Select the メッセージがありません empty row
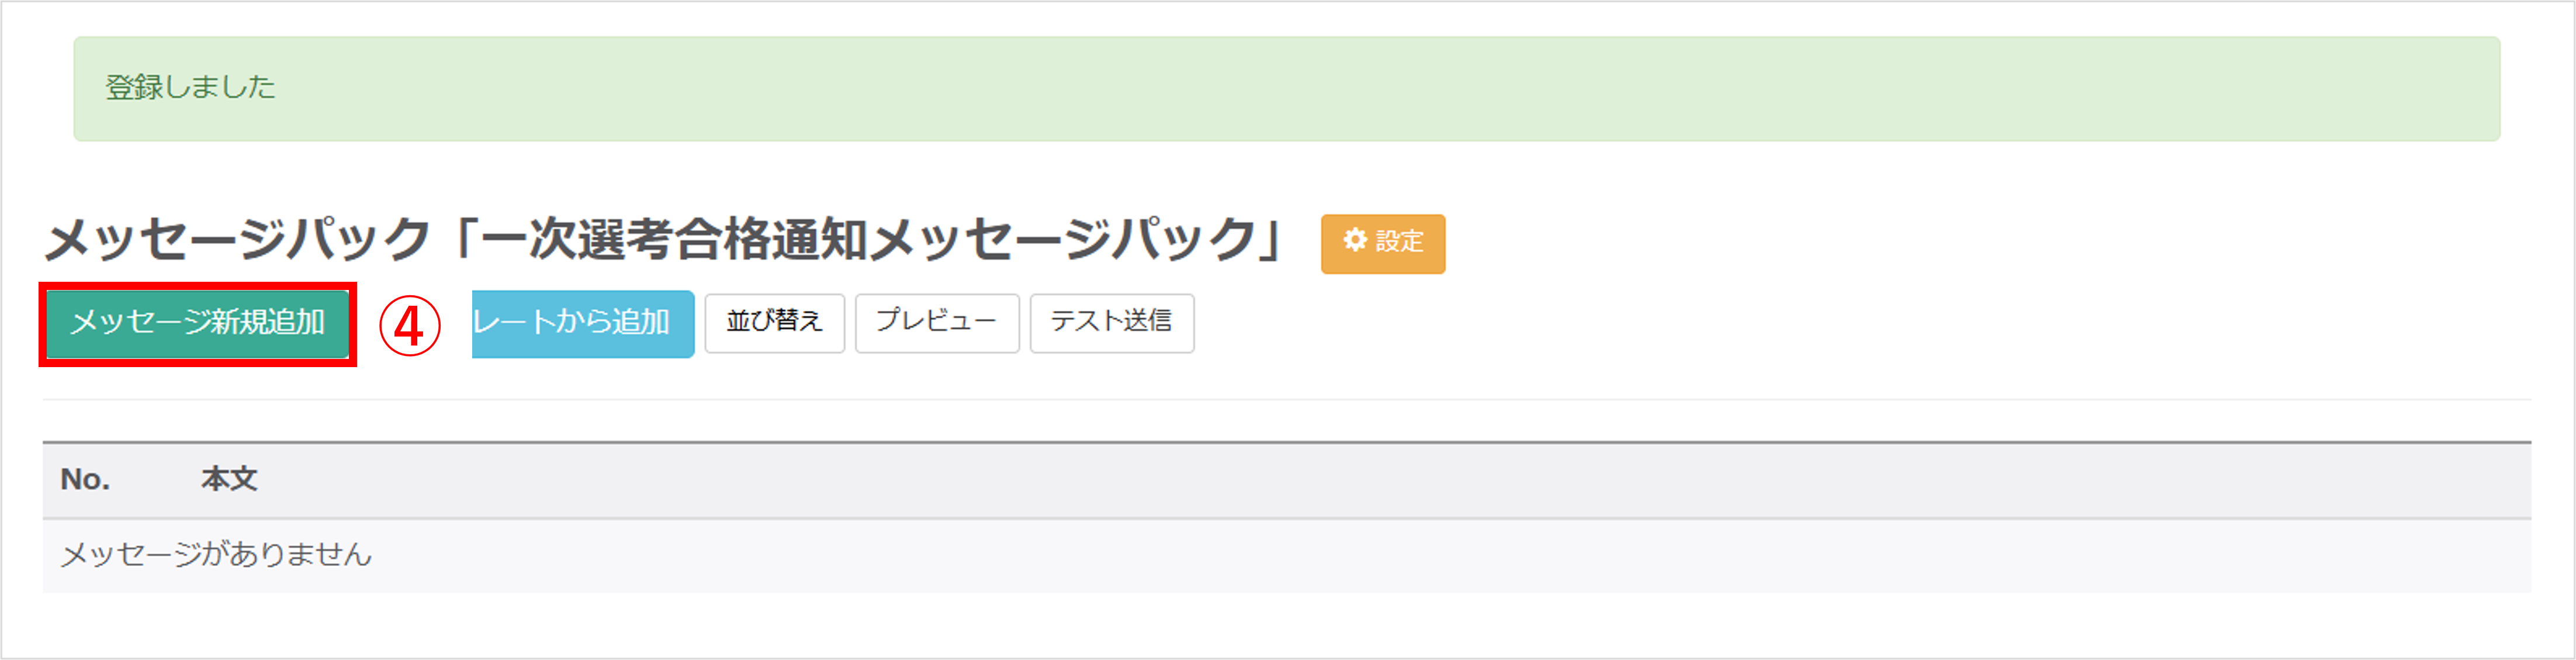 tap(1287, 555)
